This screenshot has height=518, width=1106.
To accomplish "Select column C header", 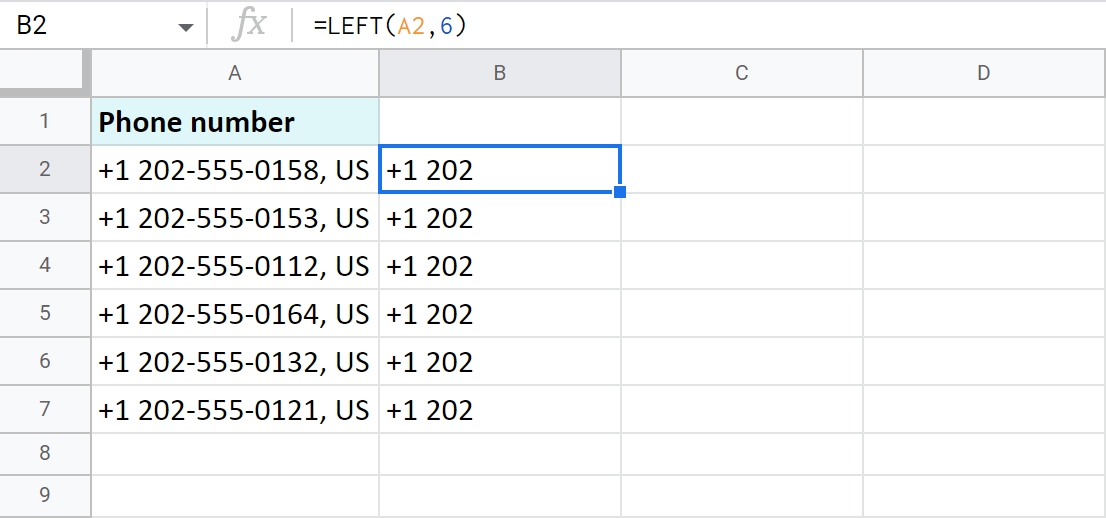I will [741, 73].
